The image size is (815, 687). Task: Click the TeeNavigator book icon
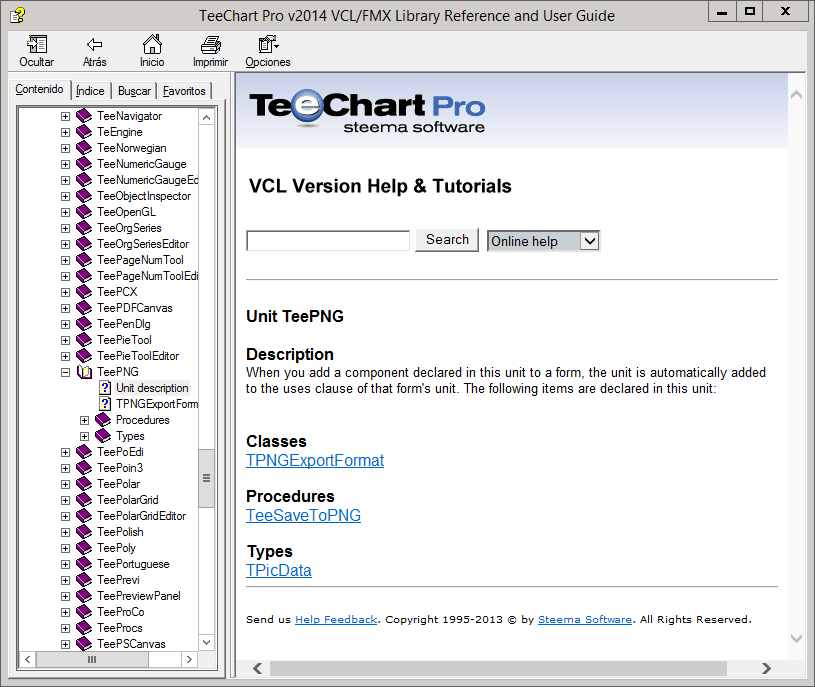click(84, 116)
